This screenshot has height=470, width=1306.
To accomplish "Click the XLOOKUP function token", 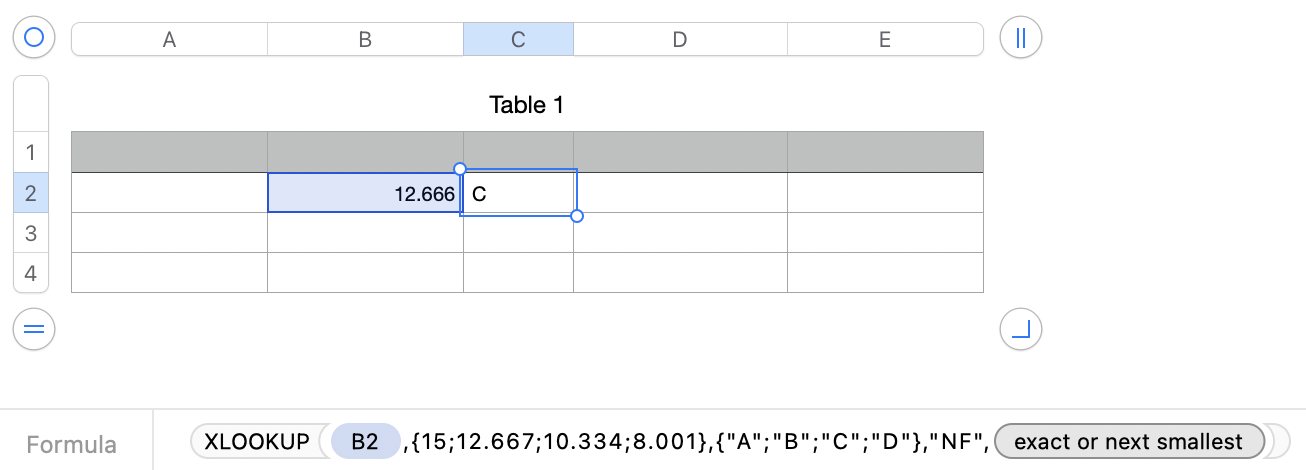I will pos(256,441).
